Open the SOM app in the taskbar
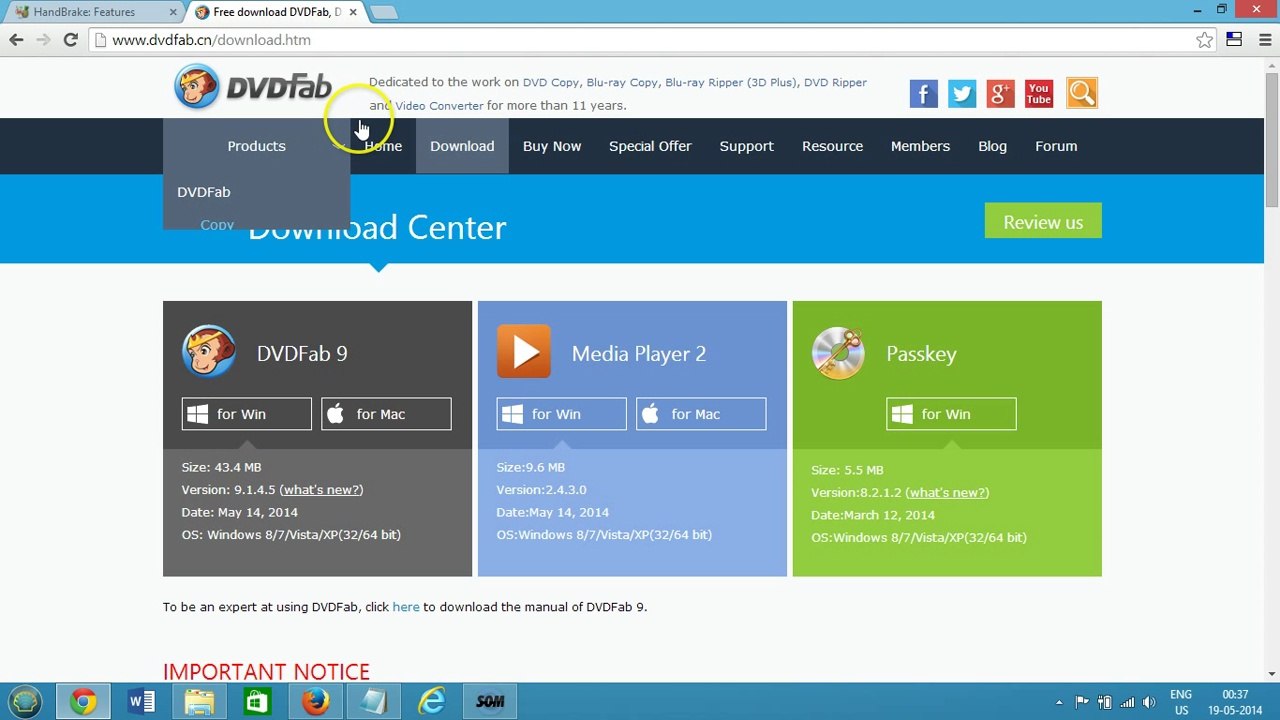This screenshot has height=720, width=1280. [x=490, y=701]
